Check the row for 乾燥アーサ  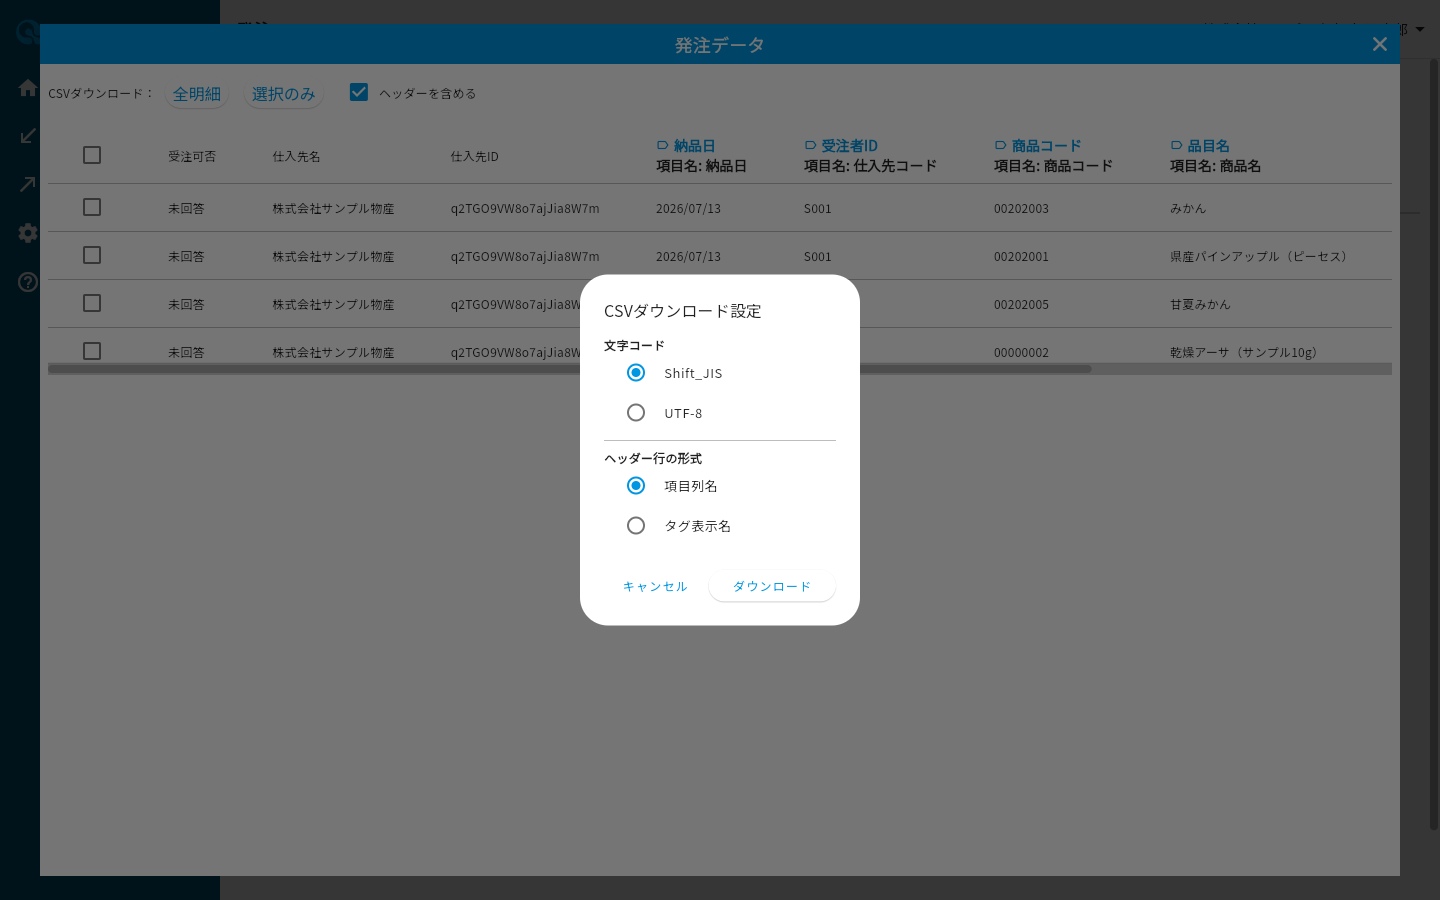pyautogui.click(x=92, y=351)
